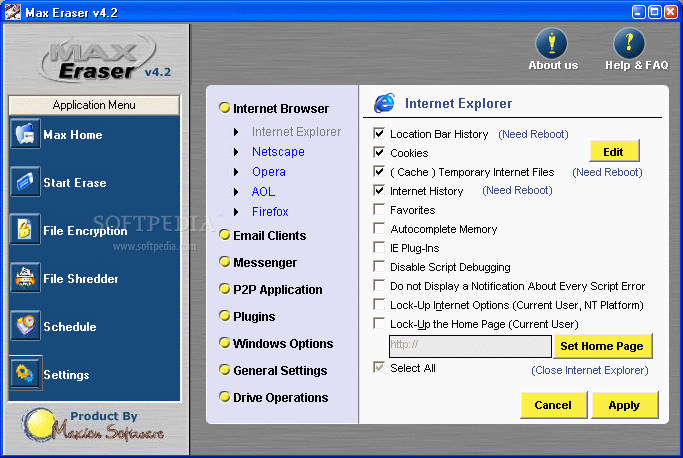This screenshot has height=458, width=683.
Task: Click the Apply button
Action: [x=624, y=405]
